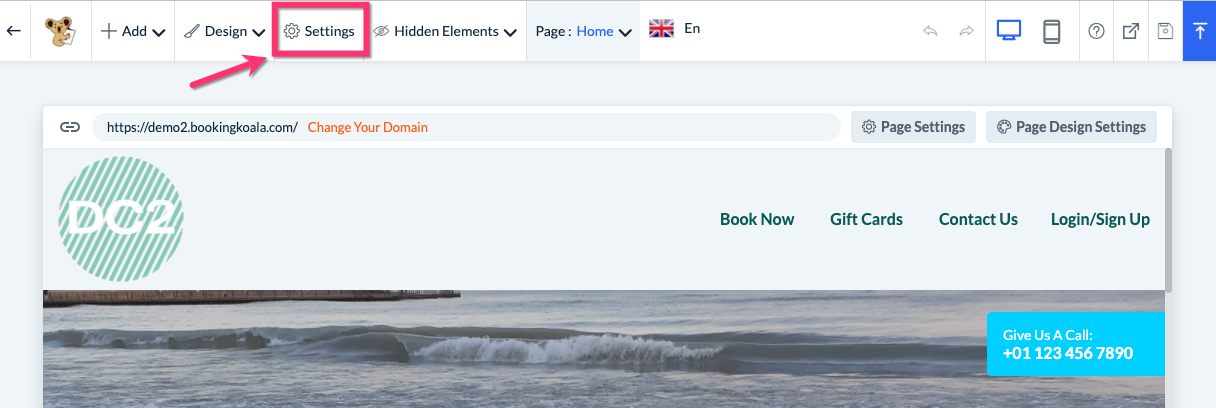Click the BookingKoala koala logo
This screenshot has height=408, width=1216.
coord(62,31)
